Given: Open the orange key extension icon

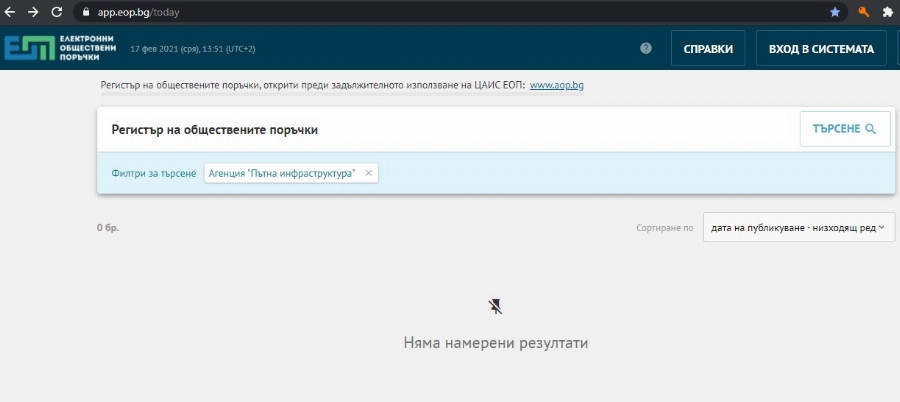Looking at the screenshot, I should point(863,12).
